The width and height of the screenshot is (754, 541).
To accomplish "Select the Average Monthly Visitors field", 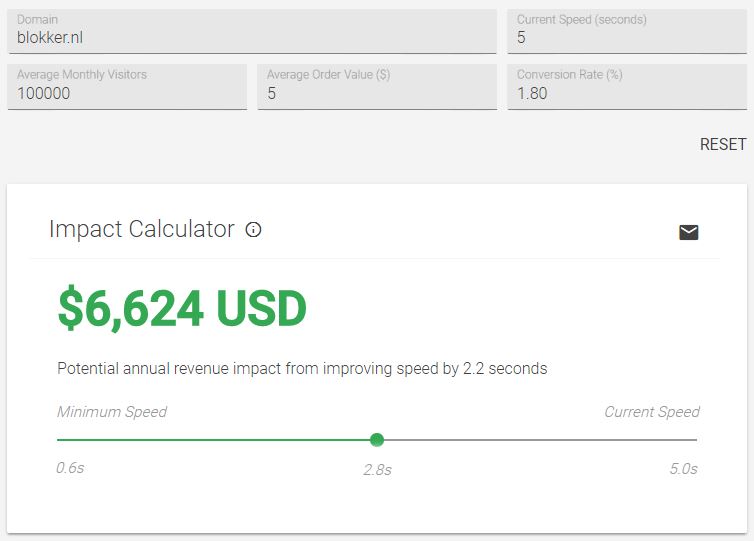I will 127,93.
